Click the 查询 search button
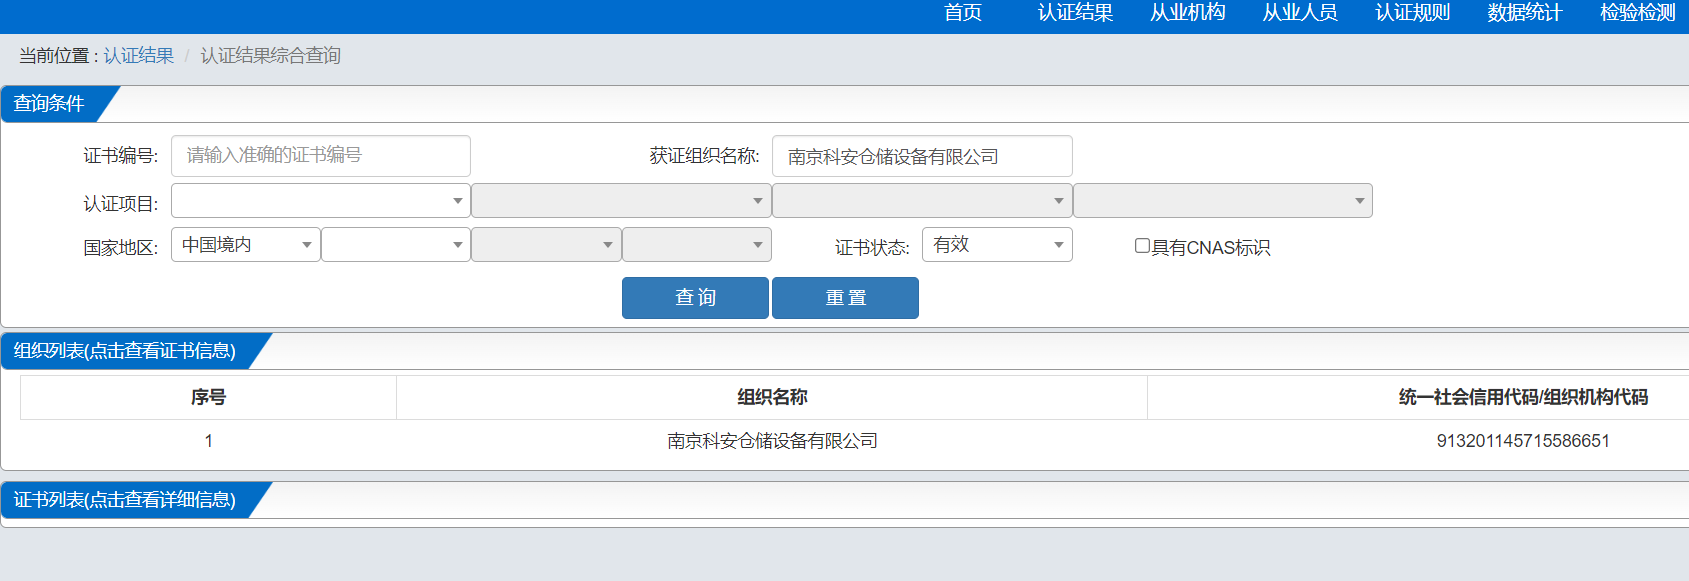The width and height of the screenshot is (1689, 581). (x=695, y=298)
